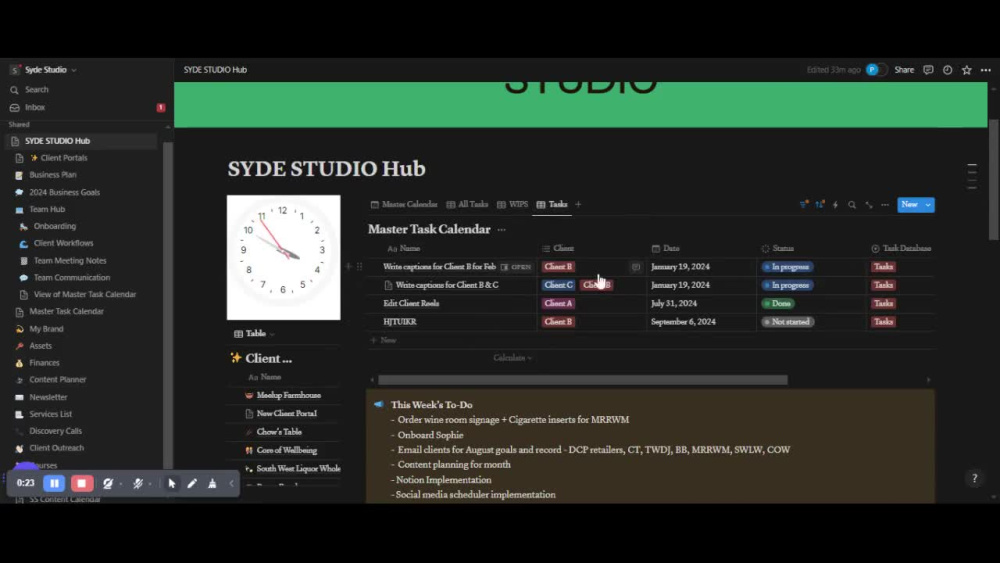Switch to the WIPS tab
The height and width of the screenshot is (563, 1000).
coord(512,205)
